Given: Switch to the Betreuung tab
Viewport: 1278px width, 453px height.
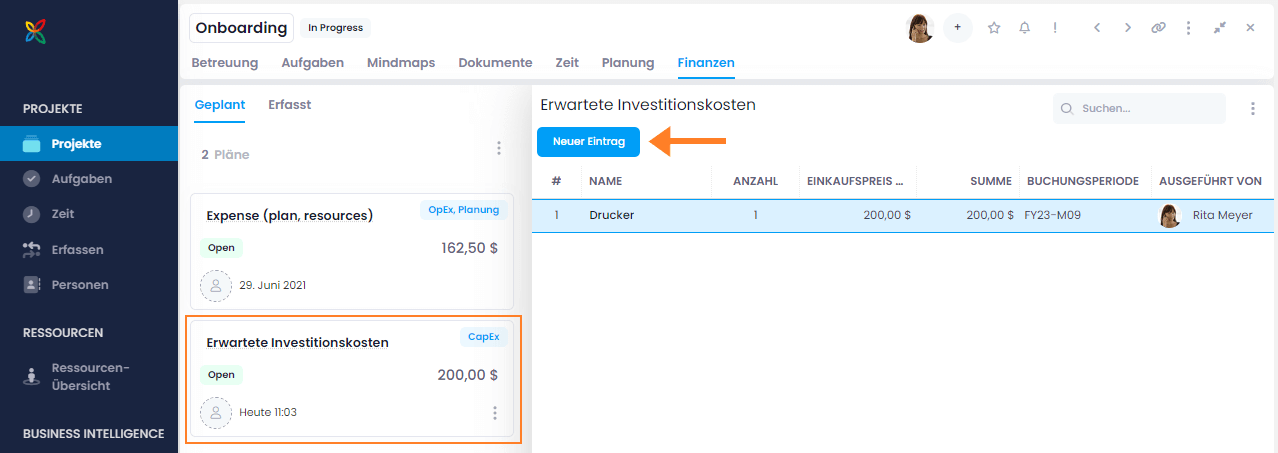Looking at the screenshot, I should click(225, 62).
